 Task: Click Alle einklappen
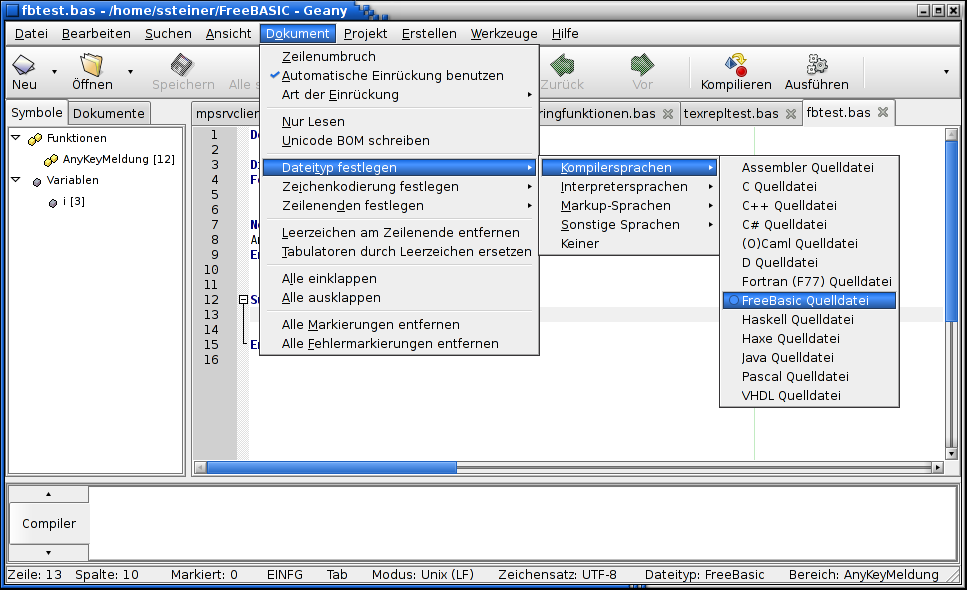[400, 279]
